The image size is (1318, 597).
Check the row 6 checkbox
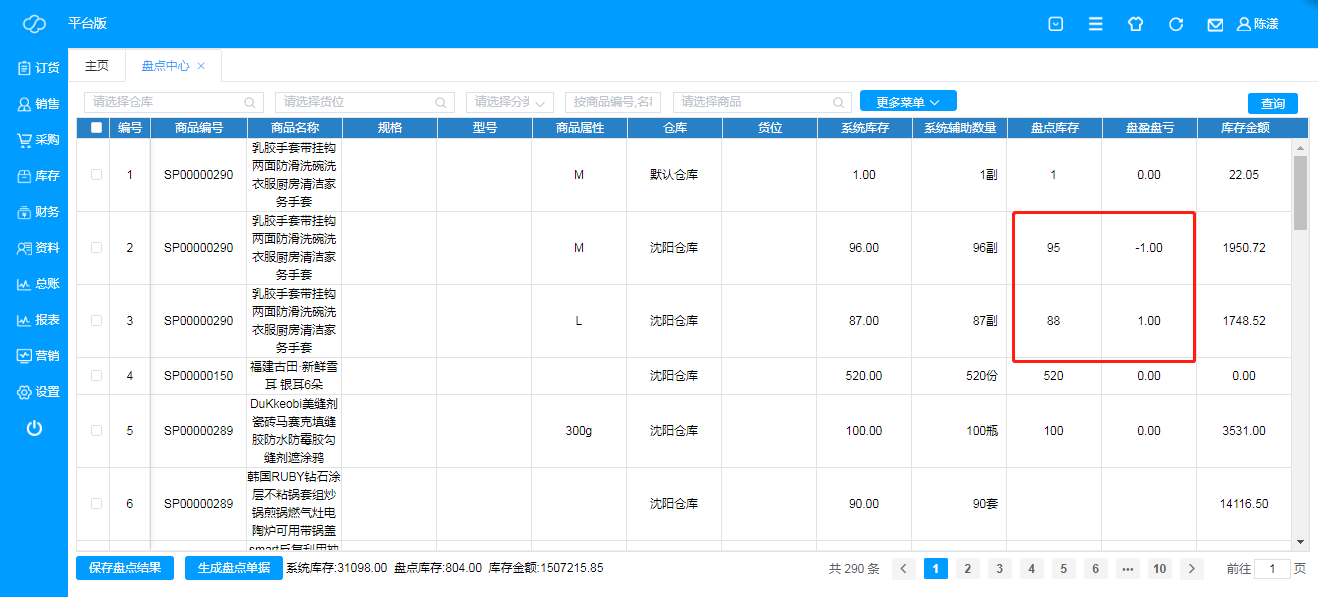(96, 504)
